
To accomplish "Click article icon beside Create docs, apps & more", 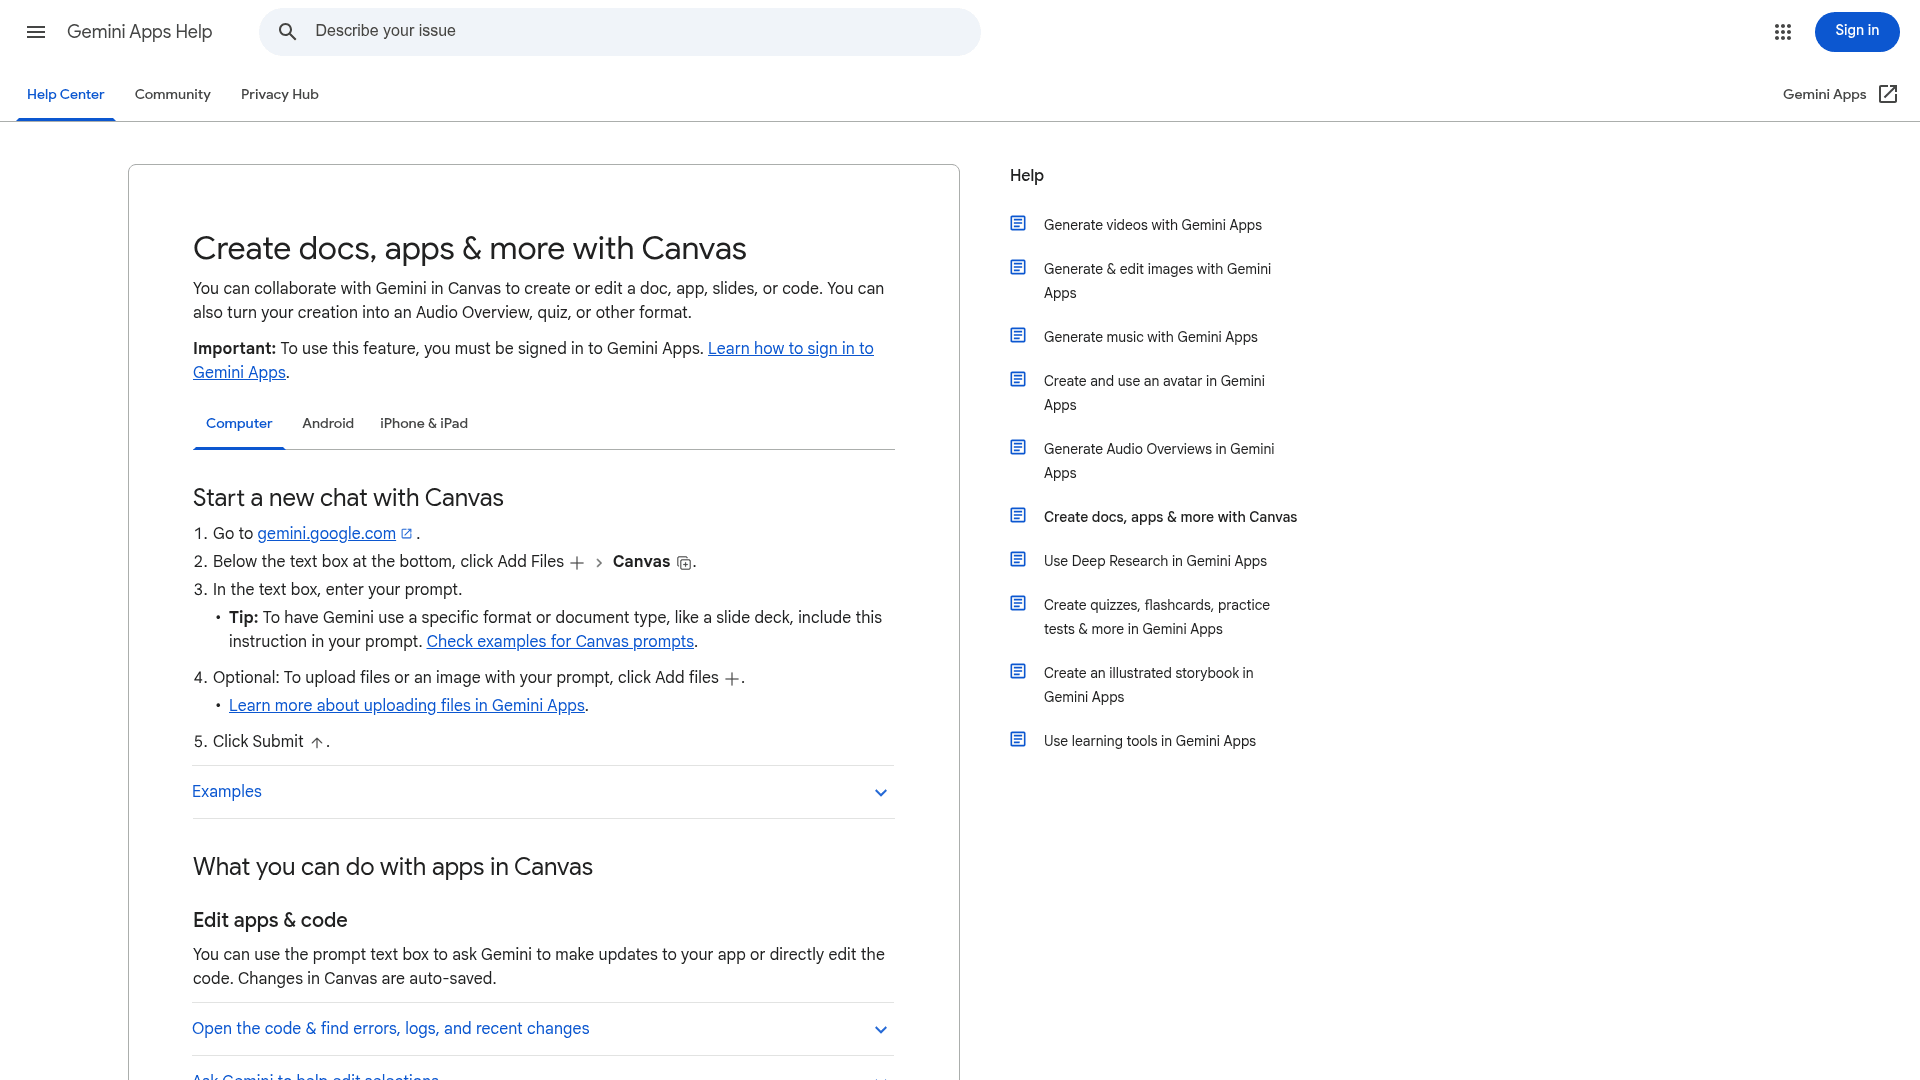I will pos(1018,515).
